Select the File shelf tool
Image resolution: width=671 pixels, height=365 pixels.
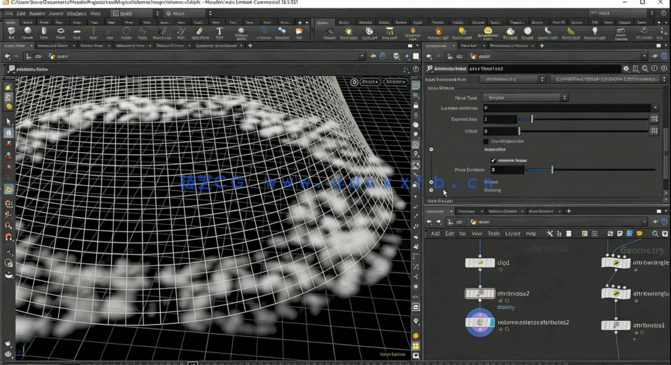pos(299,33)
